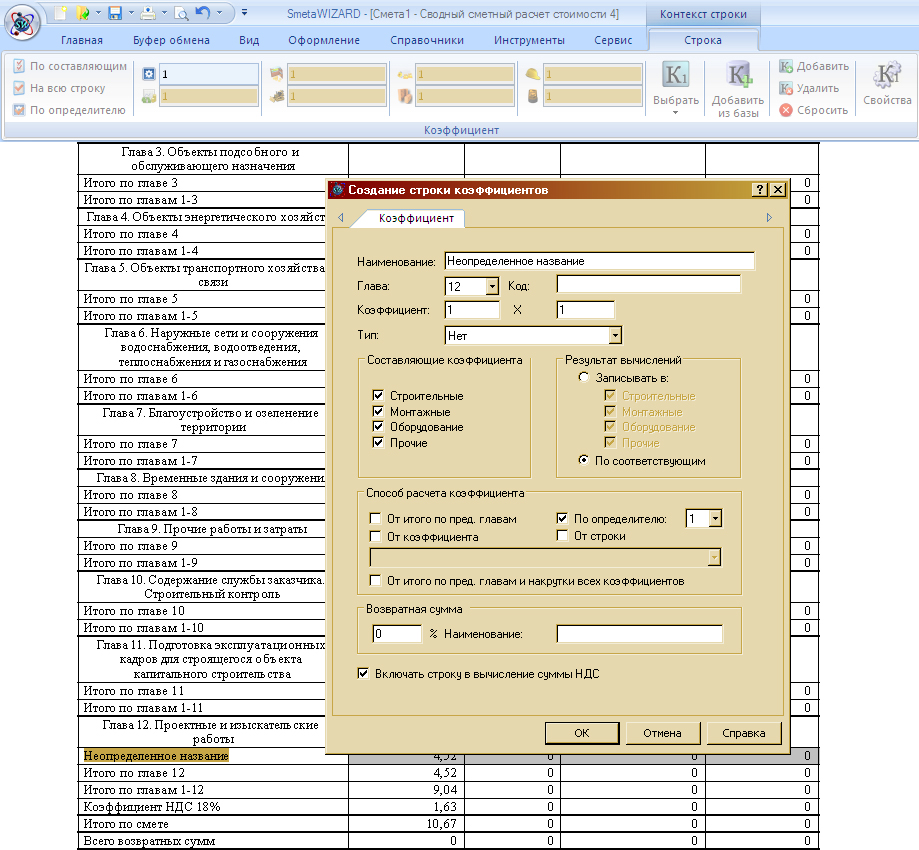This screenshot has height=850, width=919.
Task: Click the save (floppy disk) icon in quick access toolbar
Action: [116, 13]
